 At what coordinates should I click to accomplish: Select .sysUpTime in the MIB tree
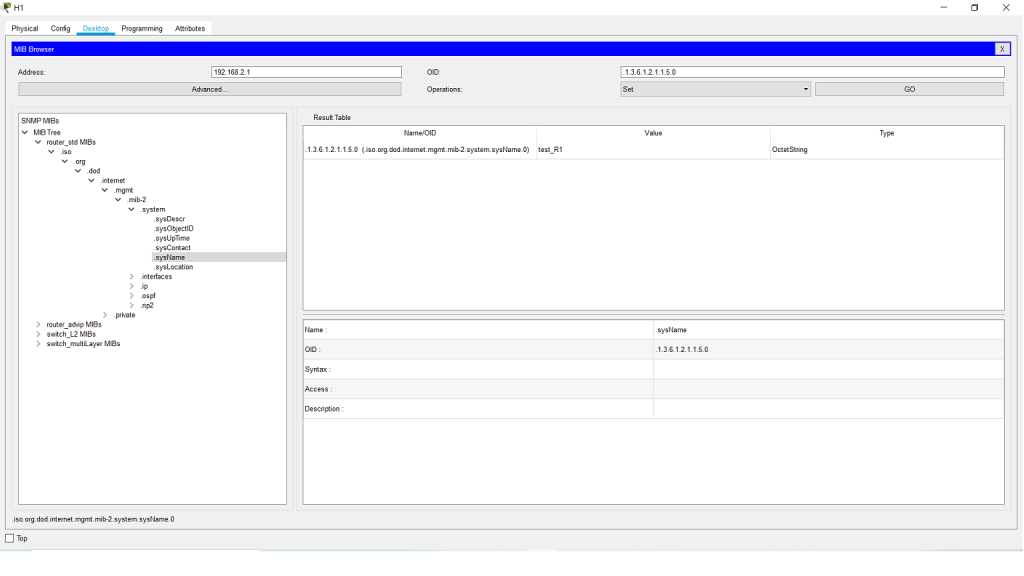point(172,238)
